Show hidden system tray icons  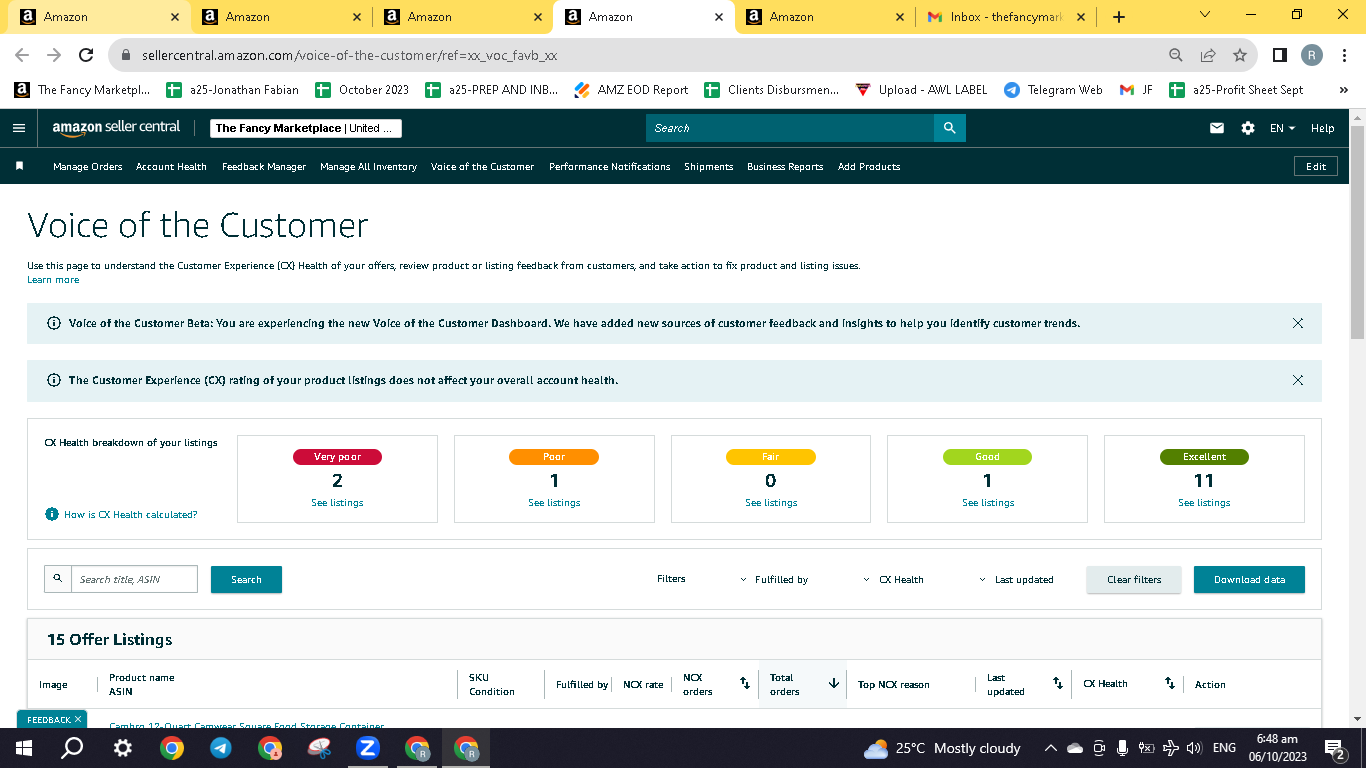pos(1051,748)
